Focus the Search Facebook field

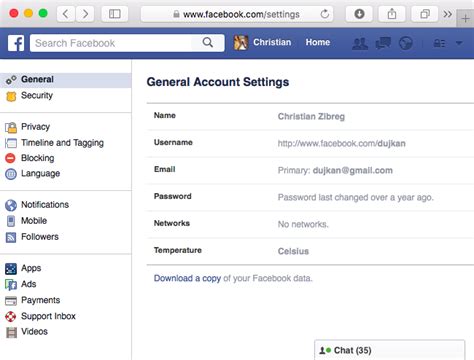[127, 43]
